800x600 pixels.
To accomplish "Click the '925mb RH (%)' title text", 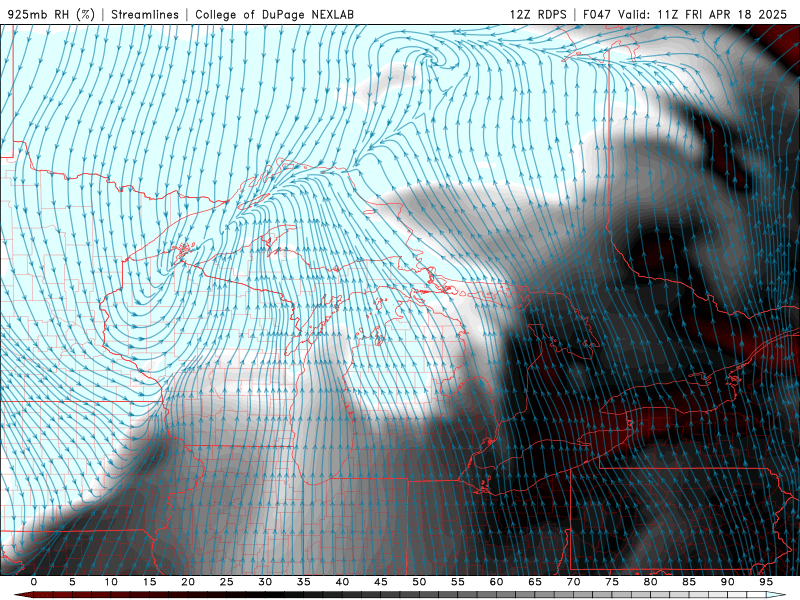I will (x=51, y=14).
